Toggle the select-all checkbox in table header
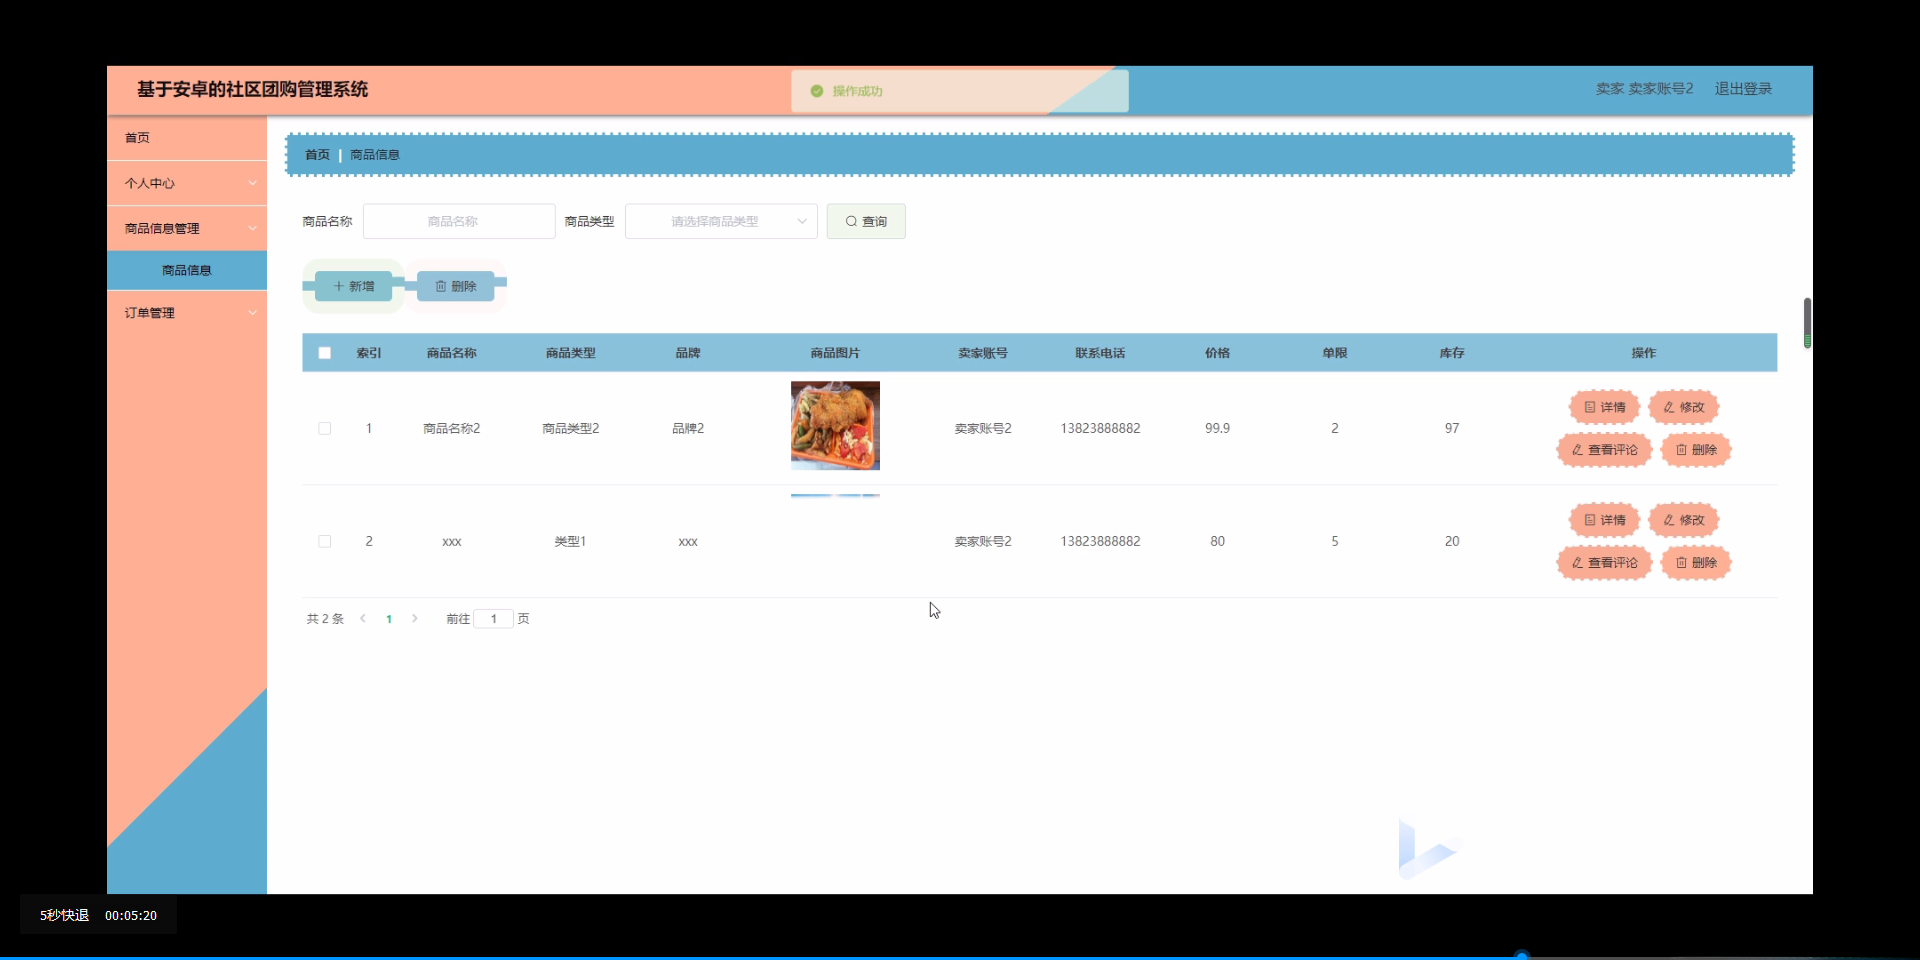The height and width of the screenshot is (960, 1920). [x=324, y=352]
